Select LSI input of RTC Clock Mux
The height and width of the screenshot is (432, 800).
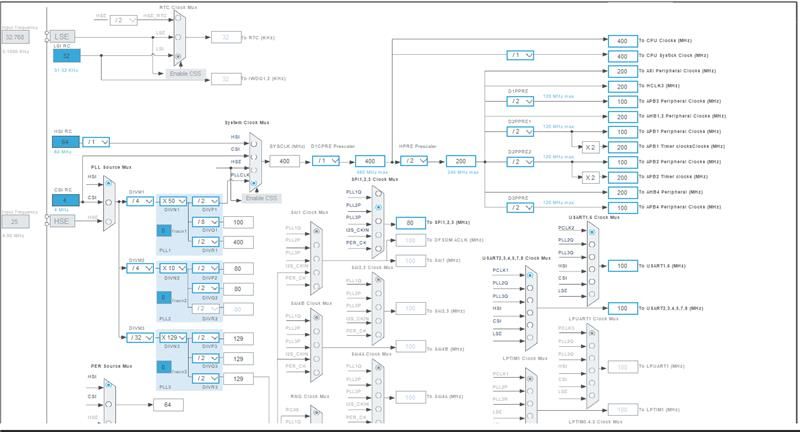click(178, 56)
